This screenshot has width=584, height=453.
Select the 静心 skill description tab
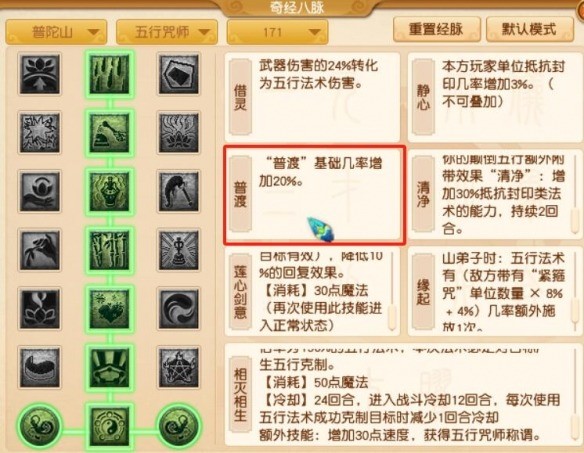423,97
